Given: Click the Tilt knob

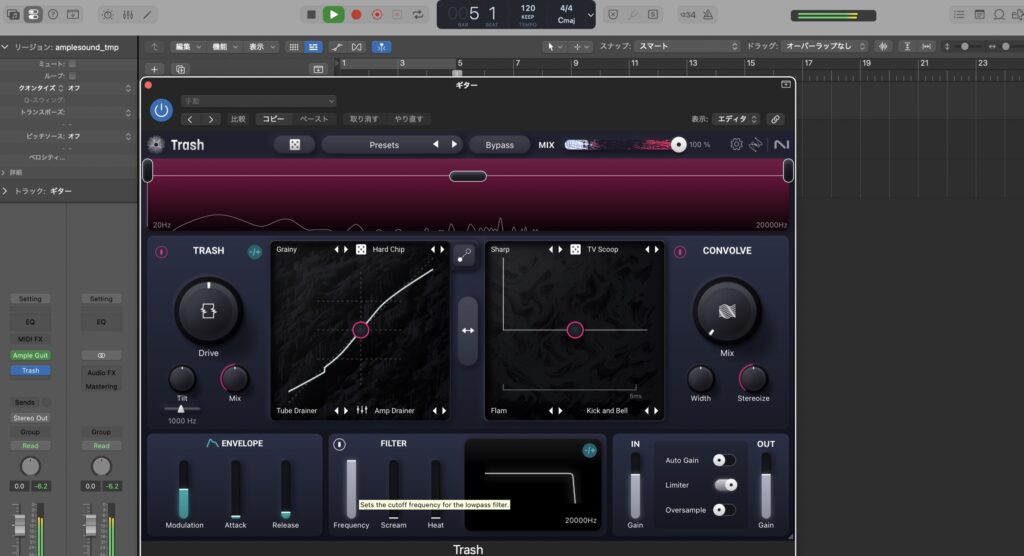Looking at the screenshot, I should [x=182, y=379].
